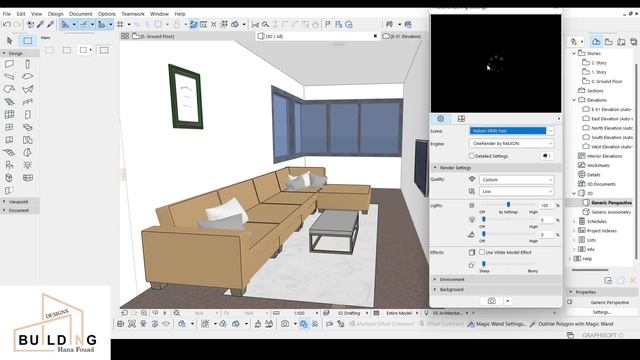Click the Undo arrow icon
Viewport: 640px width, 360px height.
(x=7, y=24)
